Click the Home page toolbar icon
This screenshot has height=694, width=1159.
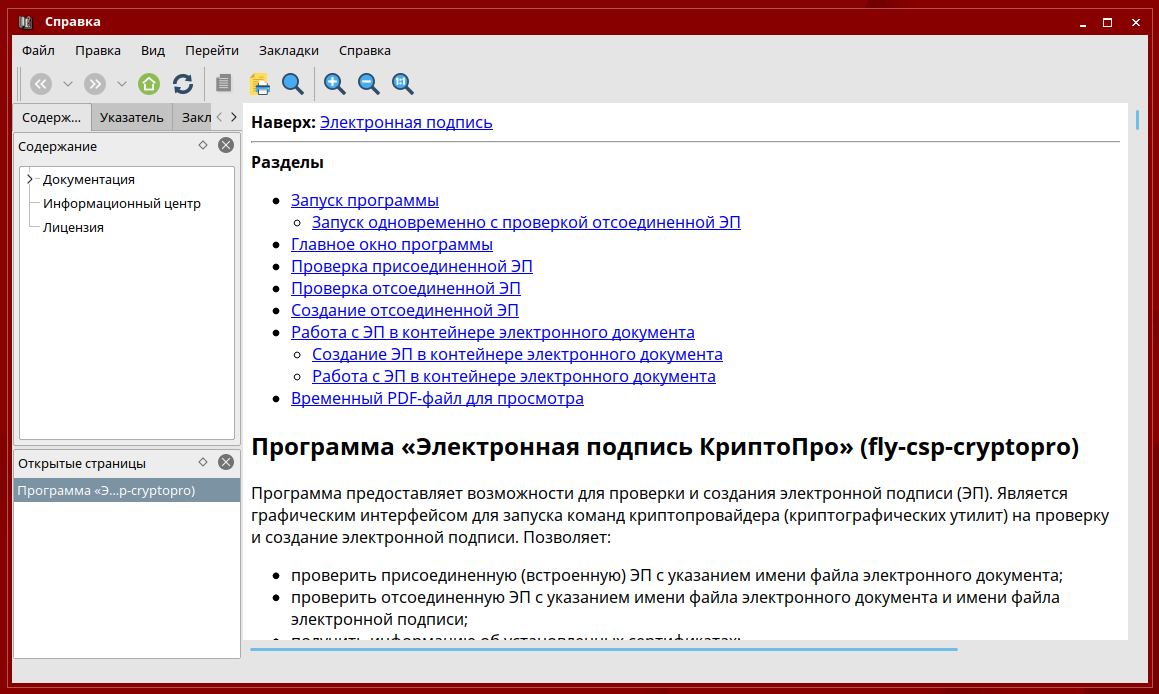(x=149, y=84)
